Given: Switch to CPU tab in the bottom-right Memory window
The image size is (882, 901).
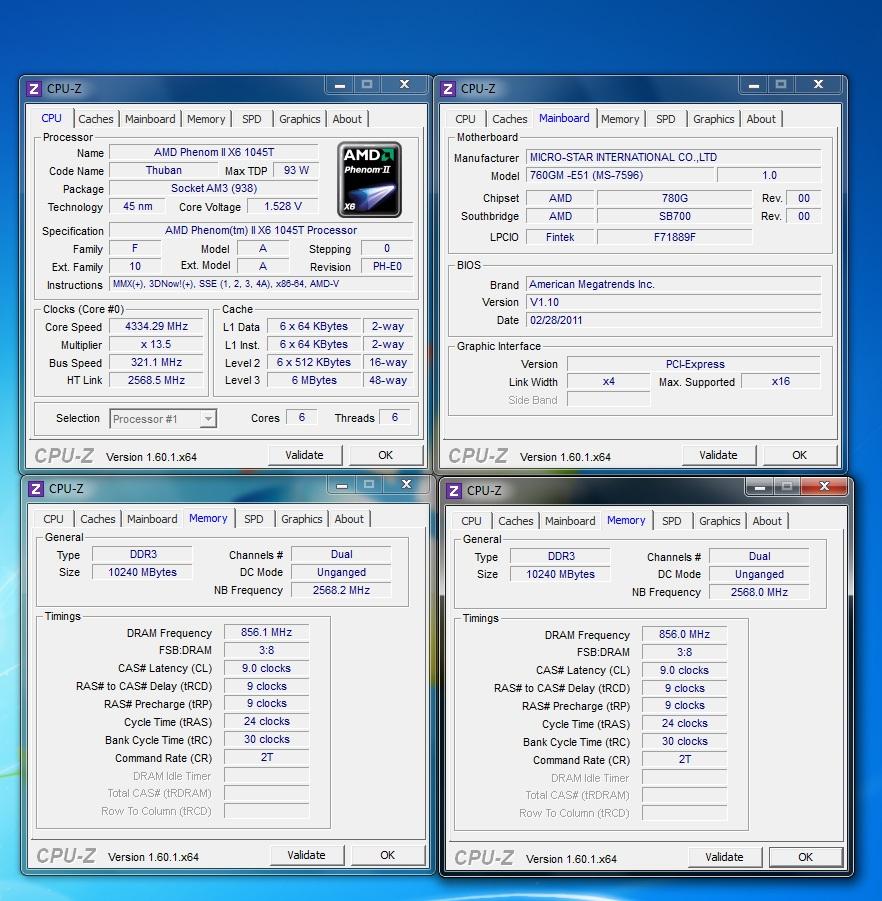Looking at the screenshot, I should point(471,521).
